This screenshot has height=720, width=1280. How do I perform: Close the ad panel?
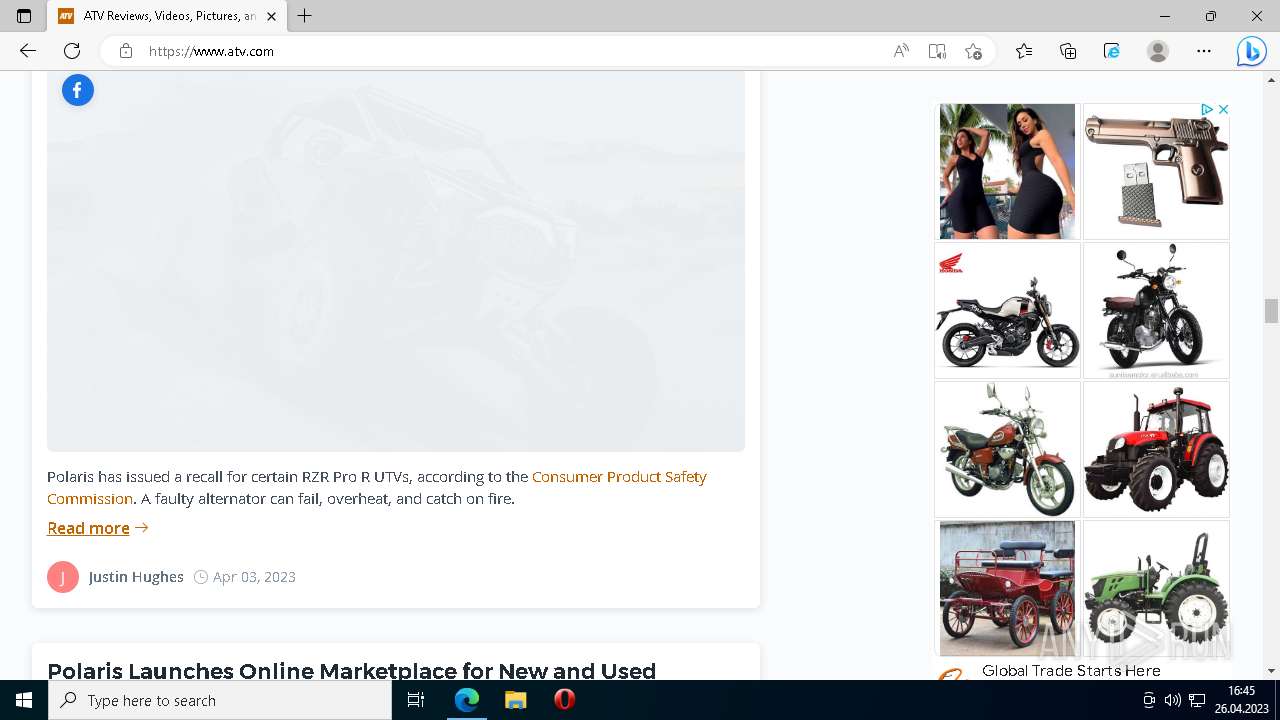pos(1222,109)
